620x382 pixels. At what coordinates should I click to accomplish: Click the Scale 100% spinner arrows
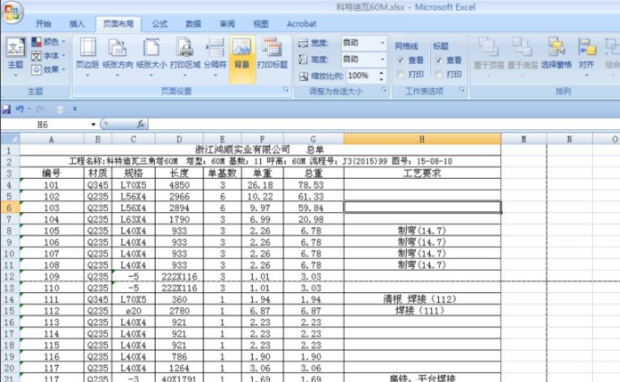pyautogui.click(x=381, y=76)
